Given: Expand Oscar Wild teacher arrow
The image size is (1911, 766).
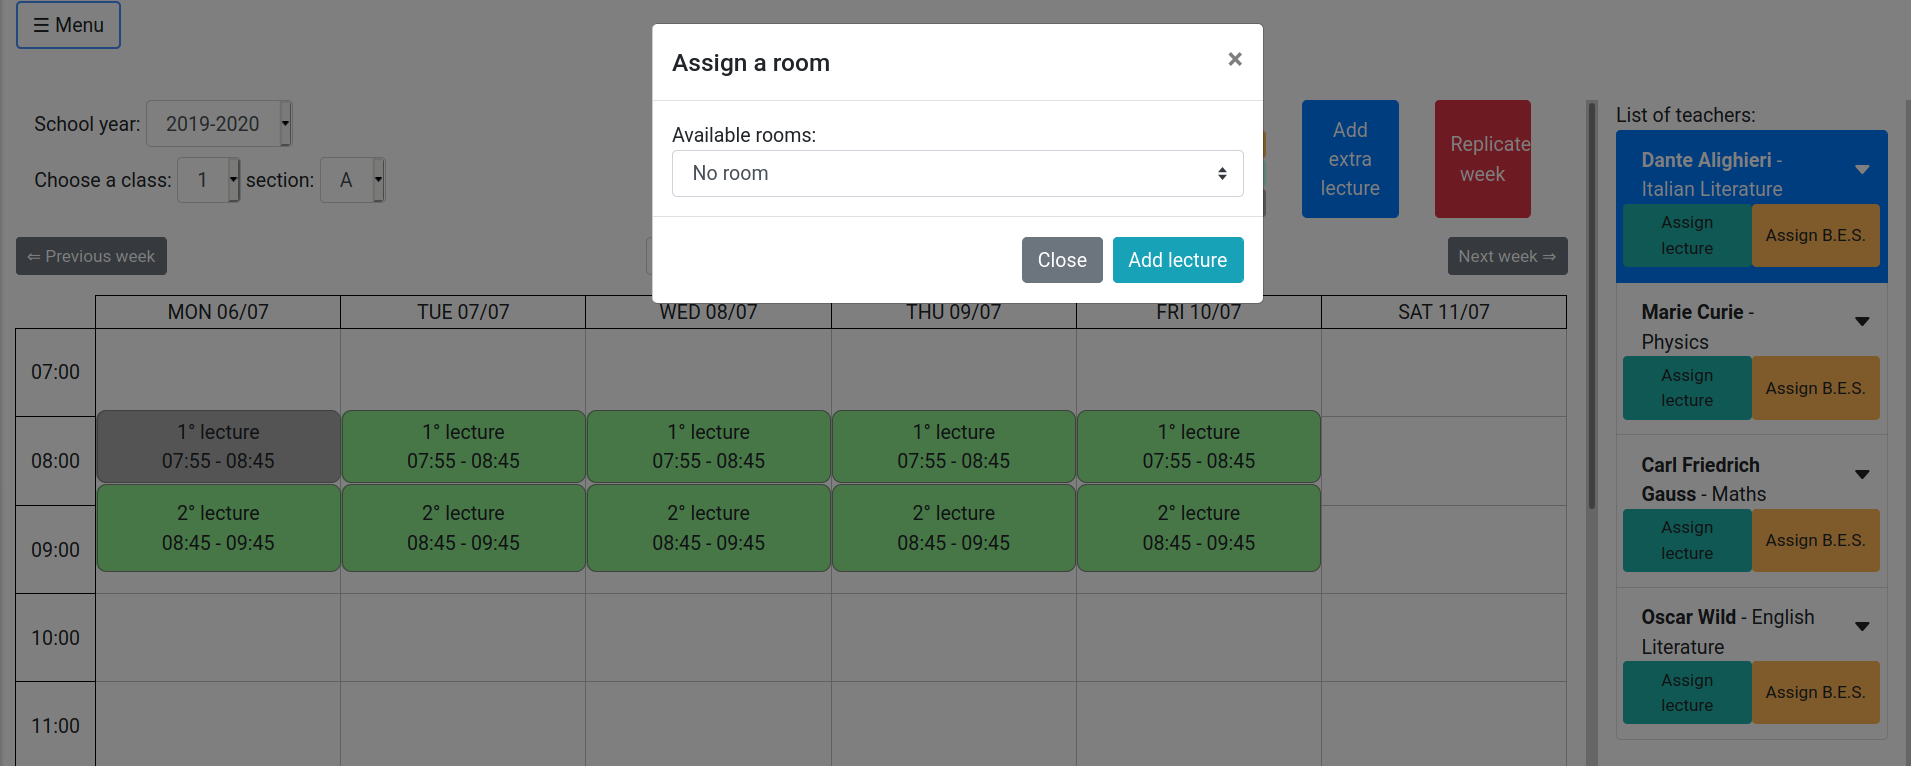Looking at the screenshot, I should click(1862, 626).
